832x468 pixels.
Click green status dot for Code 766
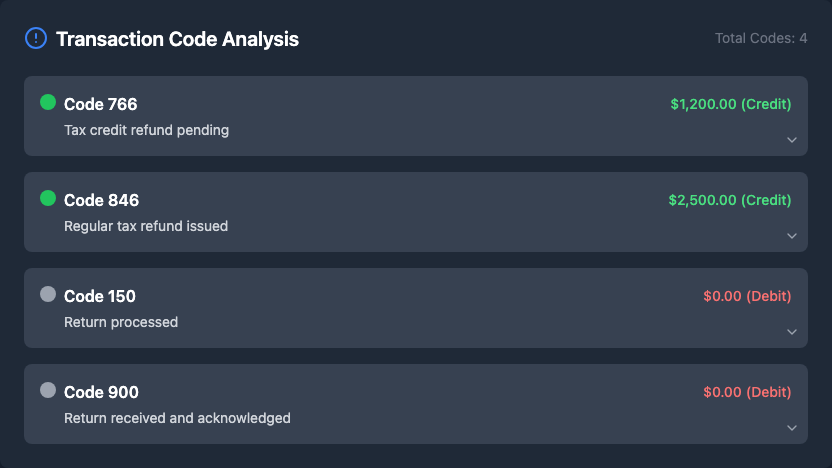tap(48, 102)
